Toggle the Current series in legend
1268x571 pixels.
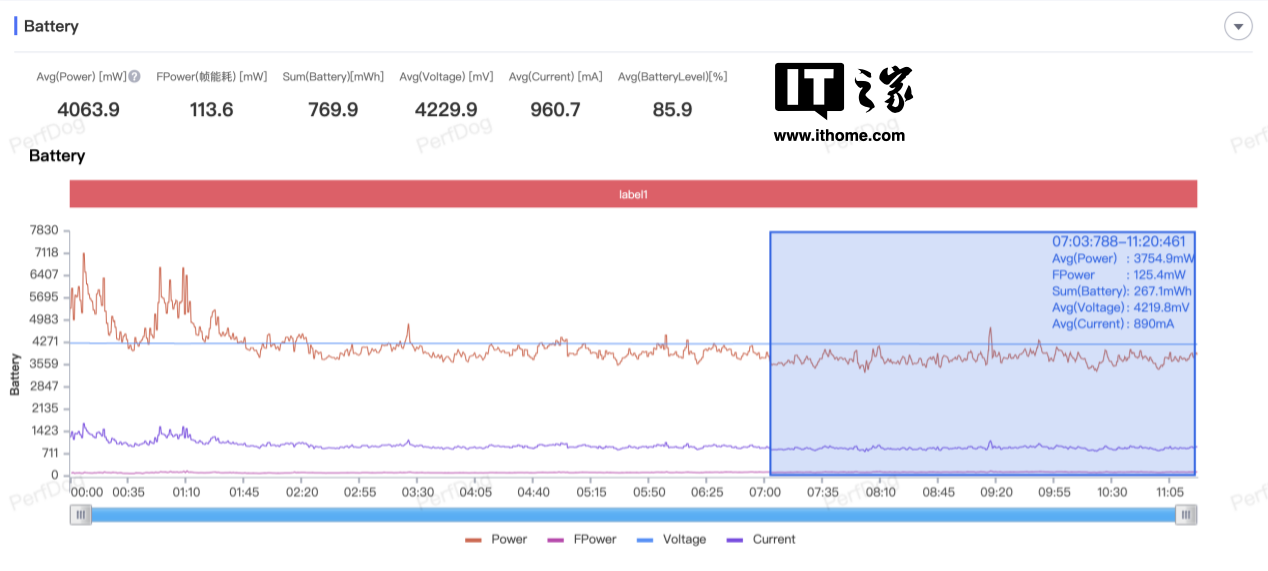coord(760,539)
